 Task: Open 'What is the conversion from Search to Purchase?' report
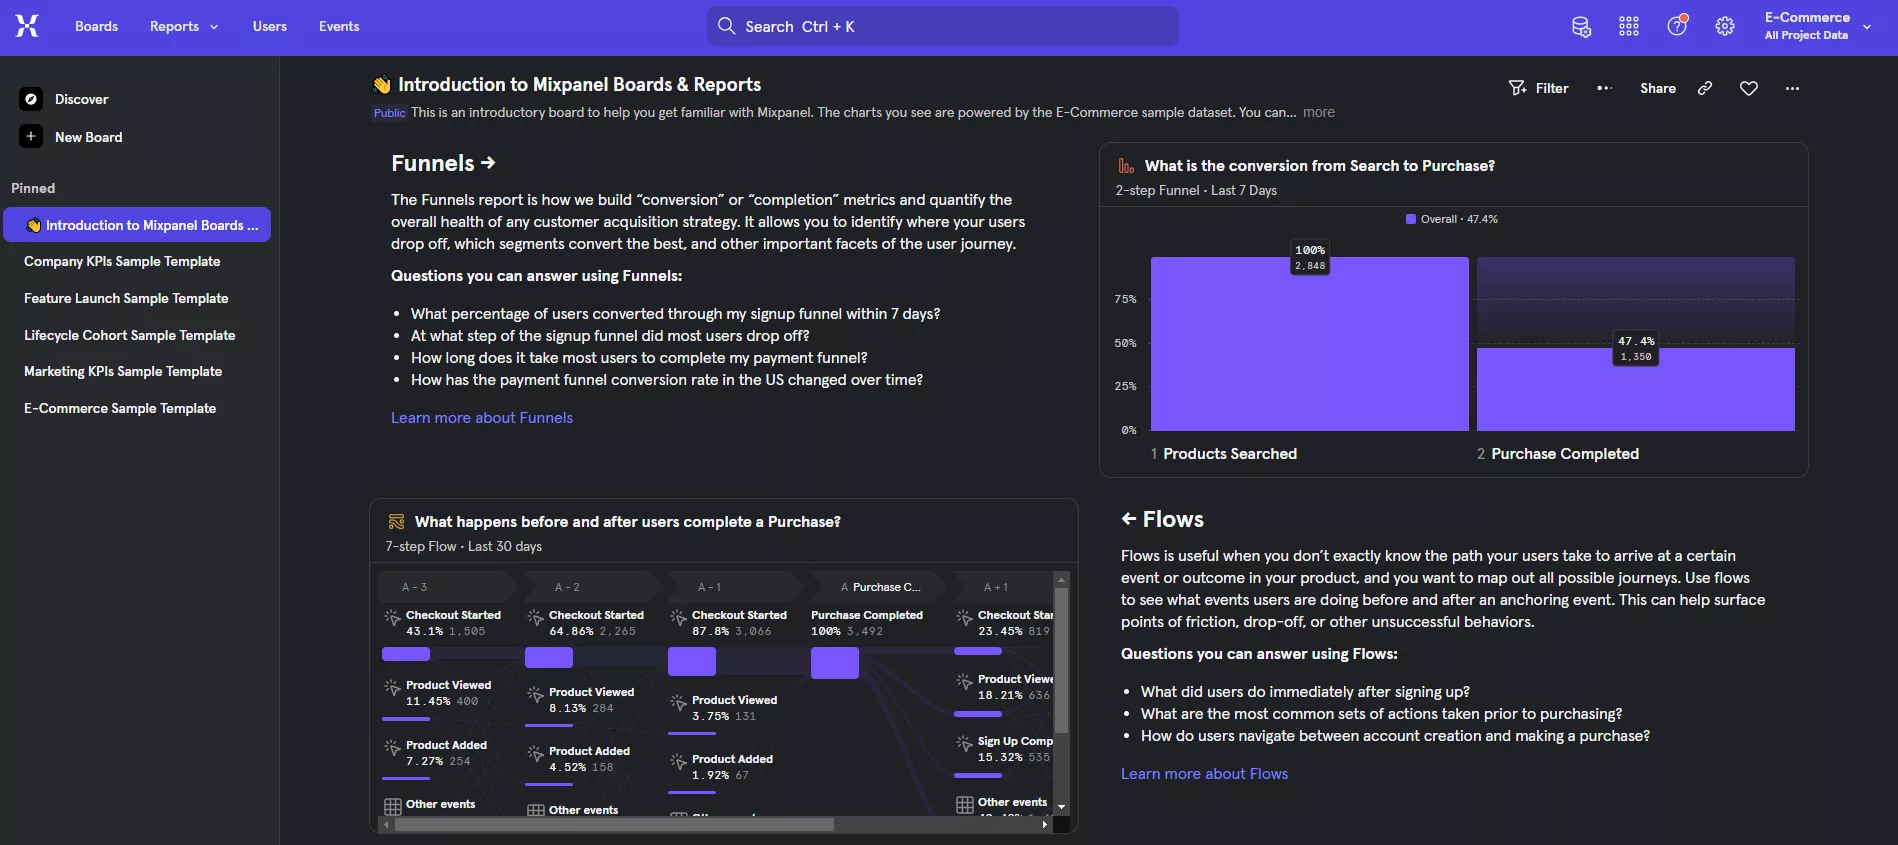(x=1319, y=166)
